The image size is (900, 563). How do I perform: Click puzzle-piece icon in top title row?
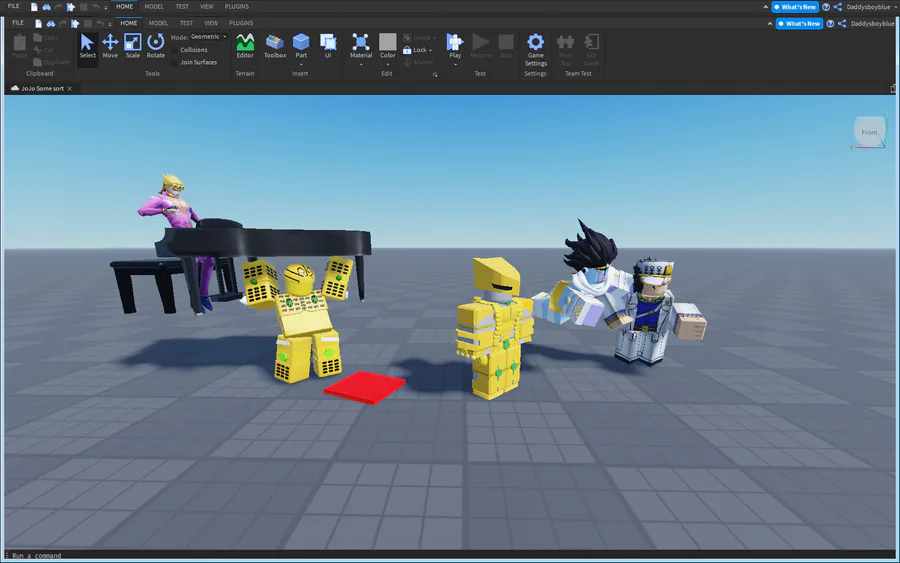click(71, 7)
